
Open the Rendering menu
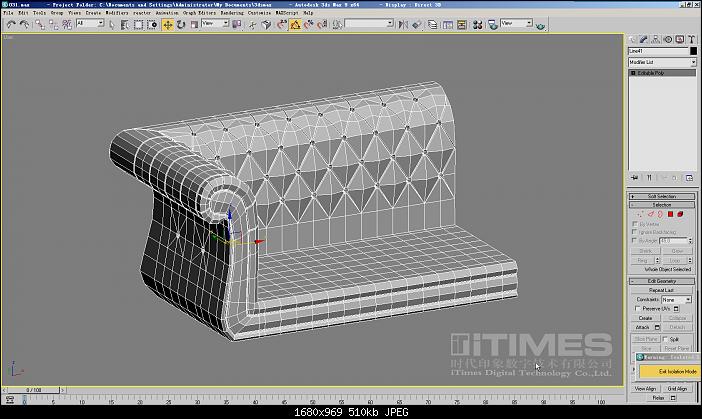coord(204,13)
